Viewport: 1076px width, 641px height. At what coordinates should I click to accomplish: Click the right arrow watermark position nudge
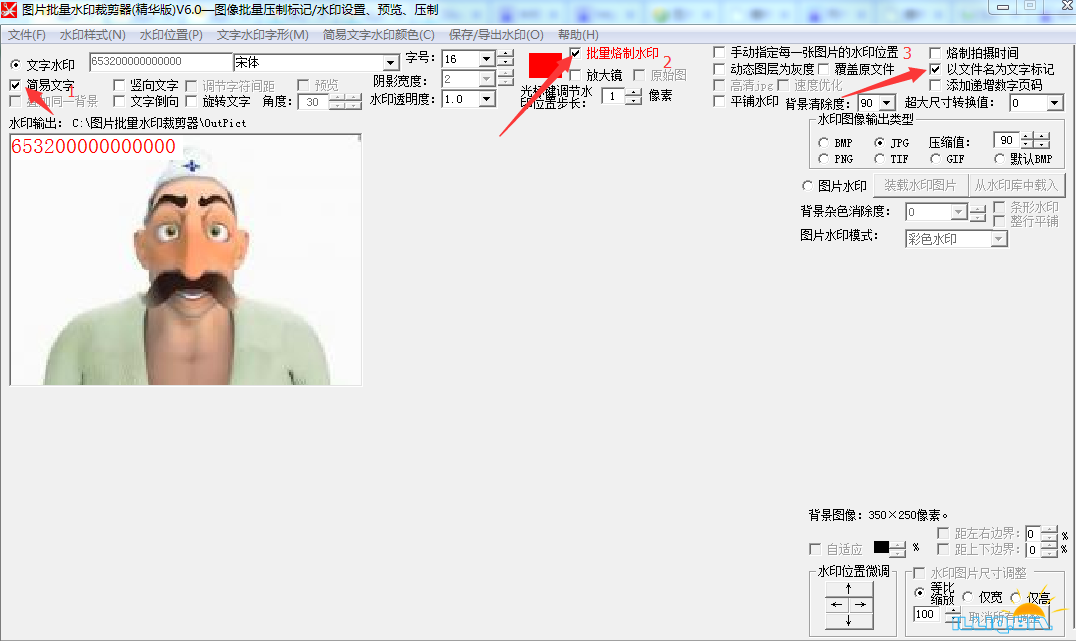pyautogui.click(x=861, y=605)
